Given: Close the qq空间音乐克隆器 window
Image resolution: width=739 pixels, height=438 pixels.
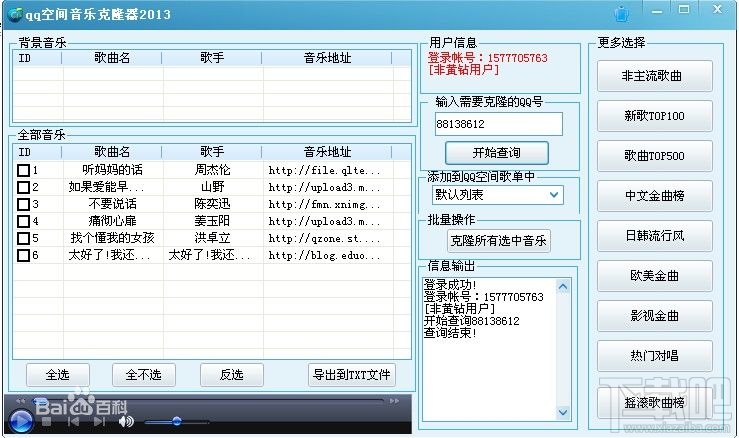Looking at the screenshot, I should pos(717,9).
